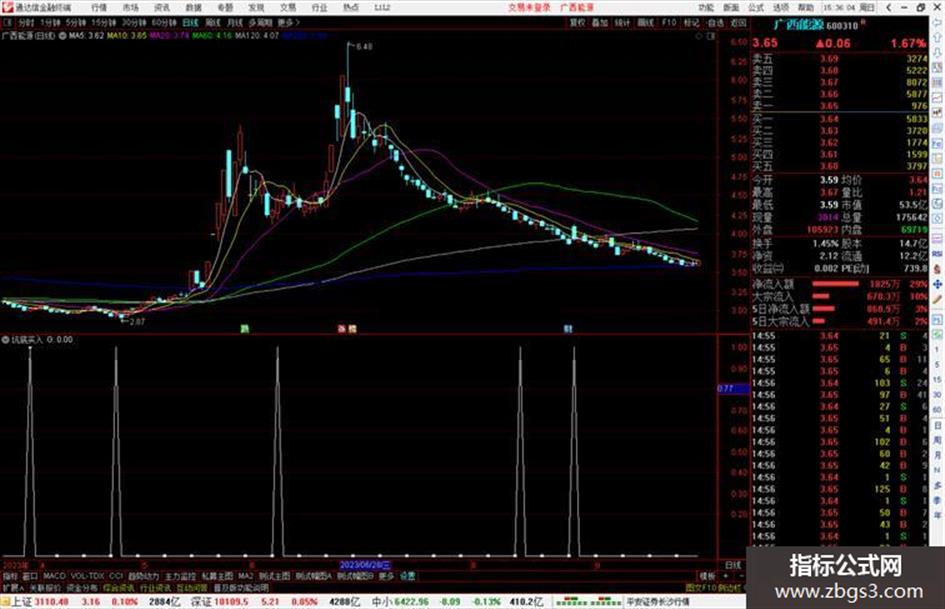This screenshot has width=945, height=609.
Task: Click the 交易未登录 login link
Action: click(529, 7)
